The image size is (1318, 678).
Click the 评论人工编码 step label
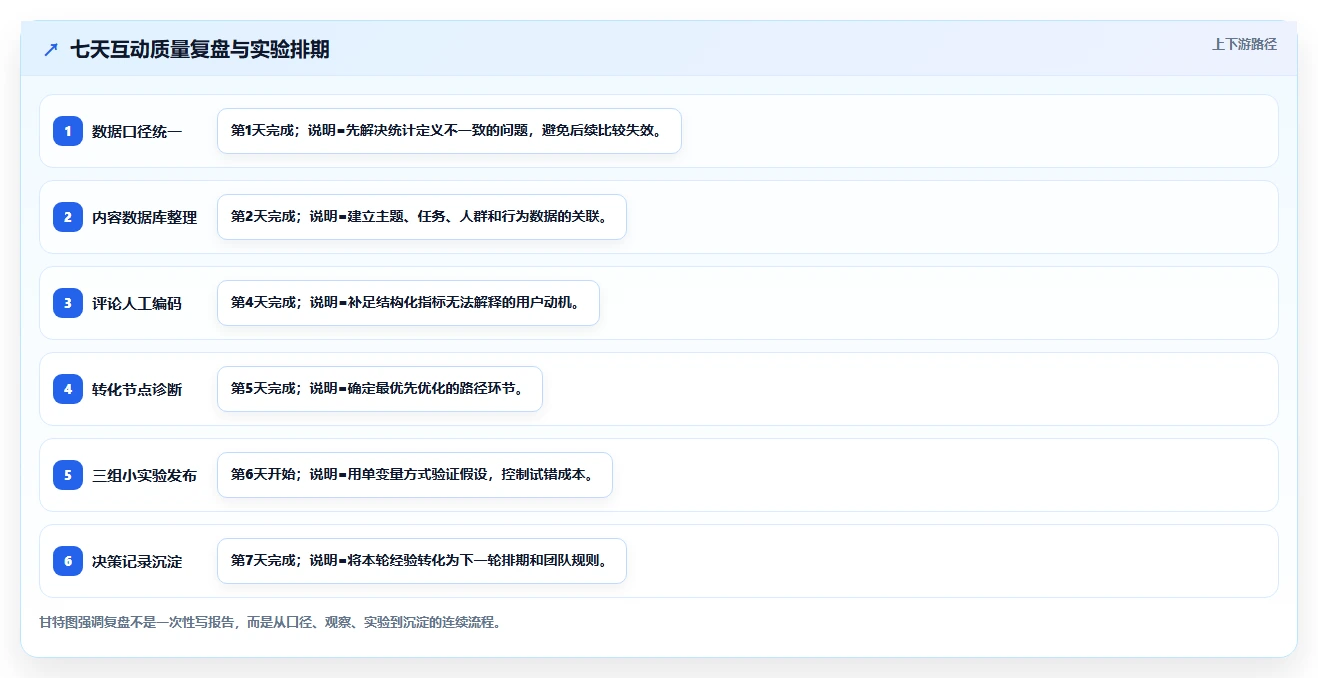pos(137,303)
